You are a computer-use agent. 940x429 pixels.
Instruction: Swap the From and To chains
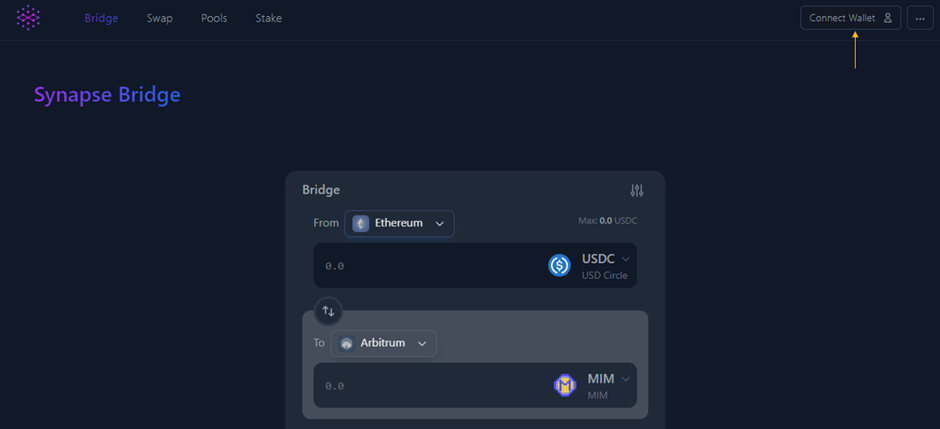pyautogui.click(x=328, y=311)
